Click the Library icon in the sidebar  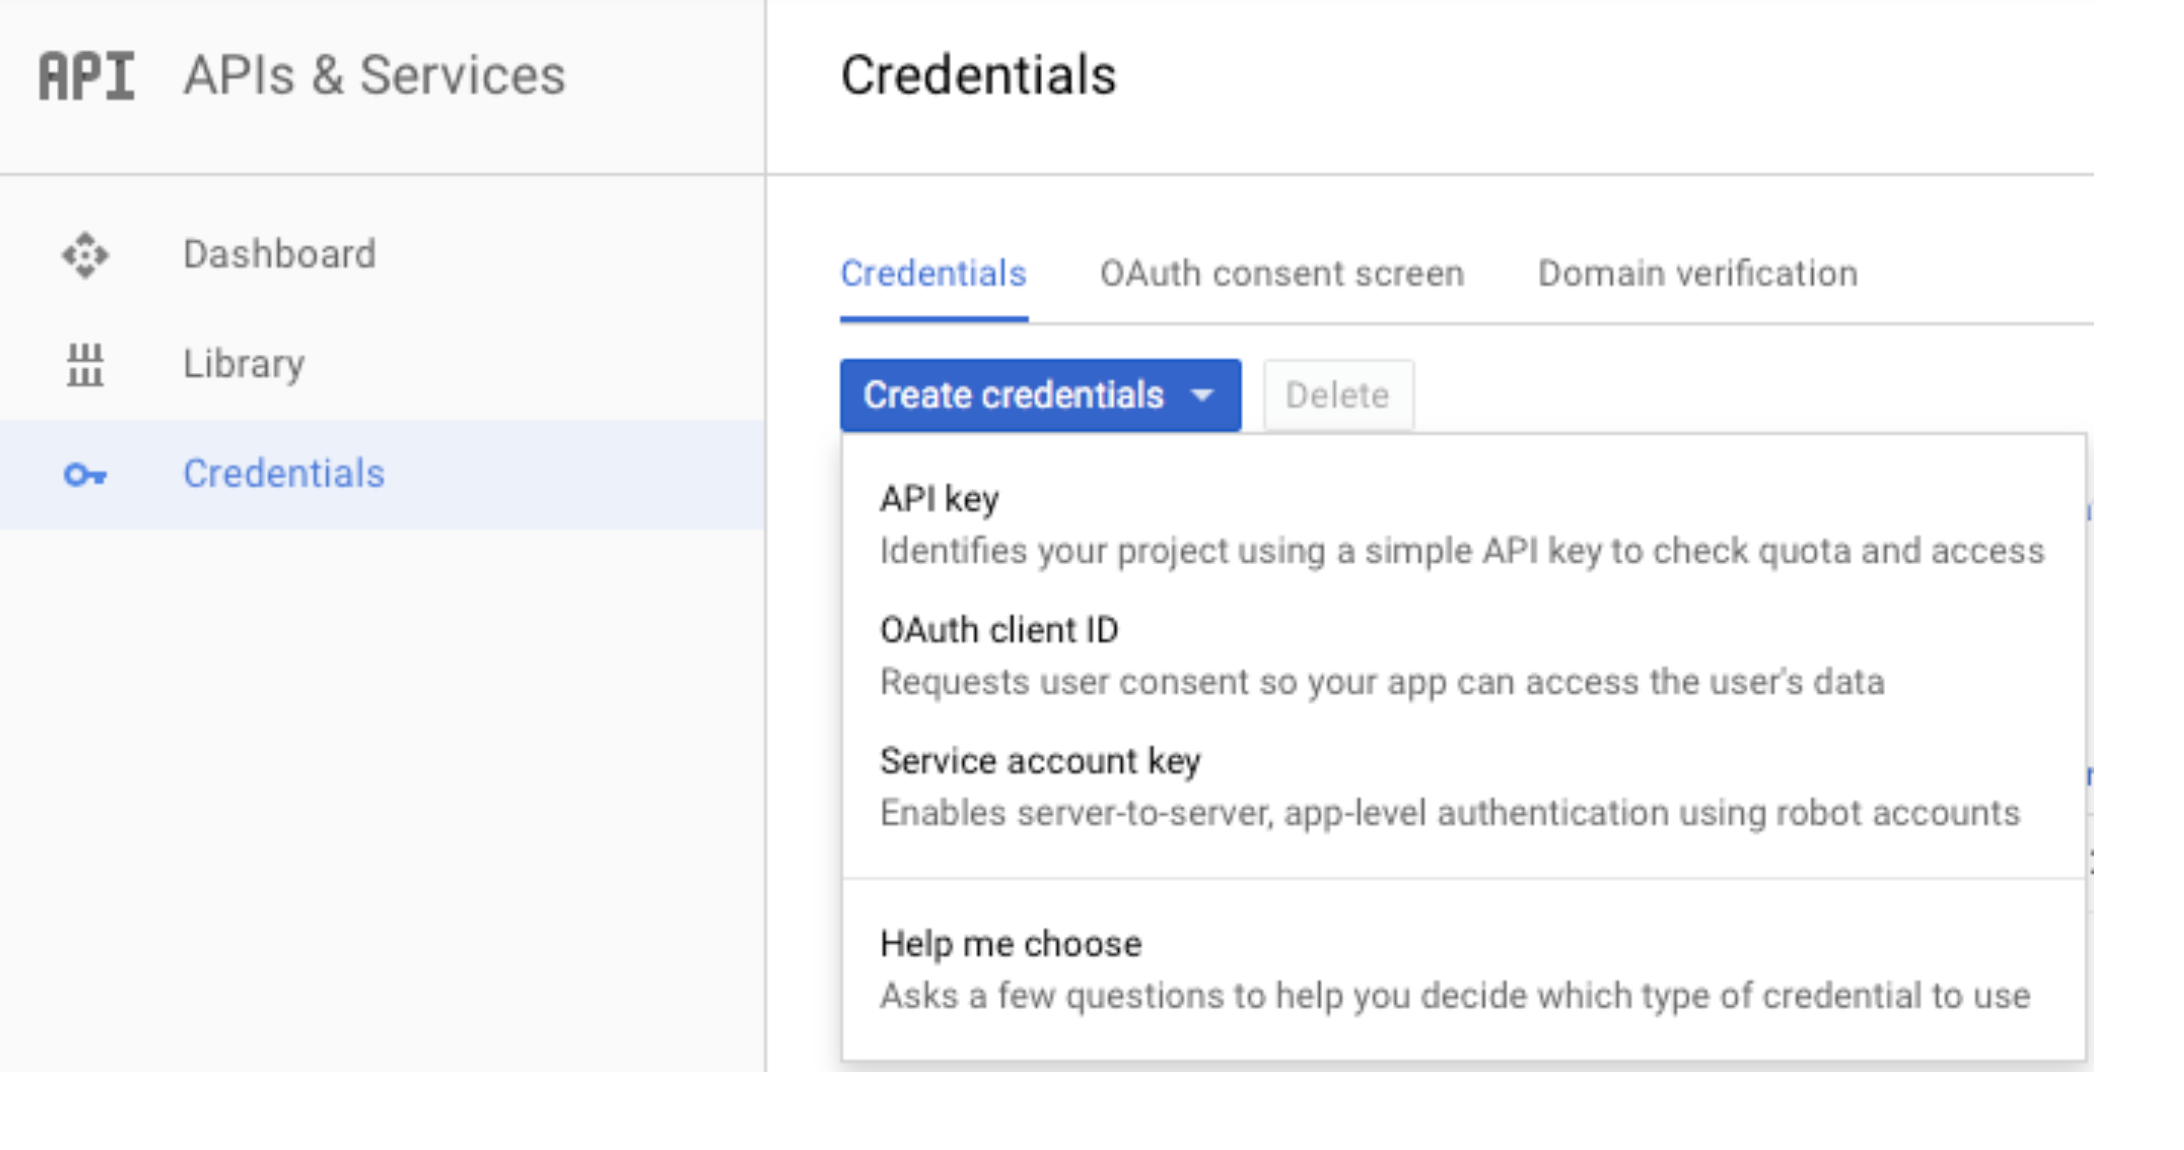(x=86, y=364)
